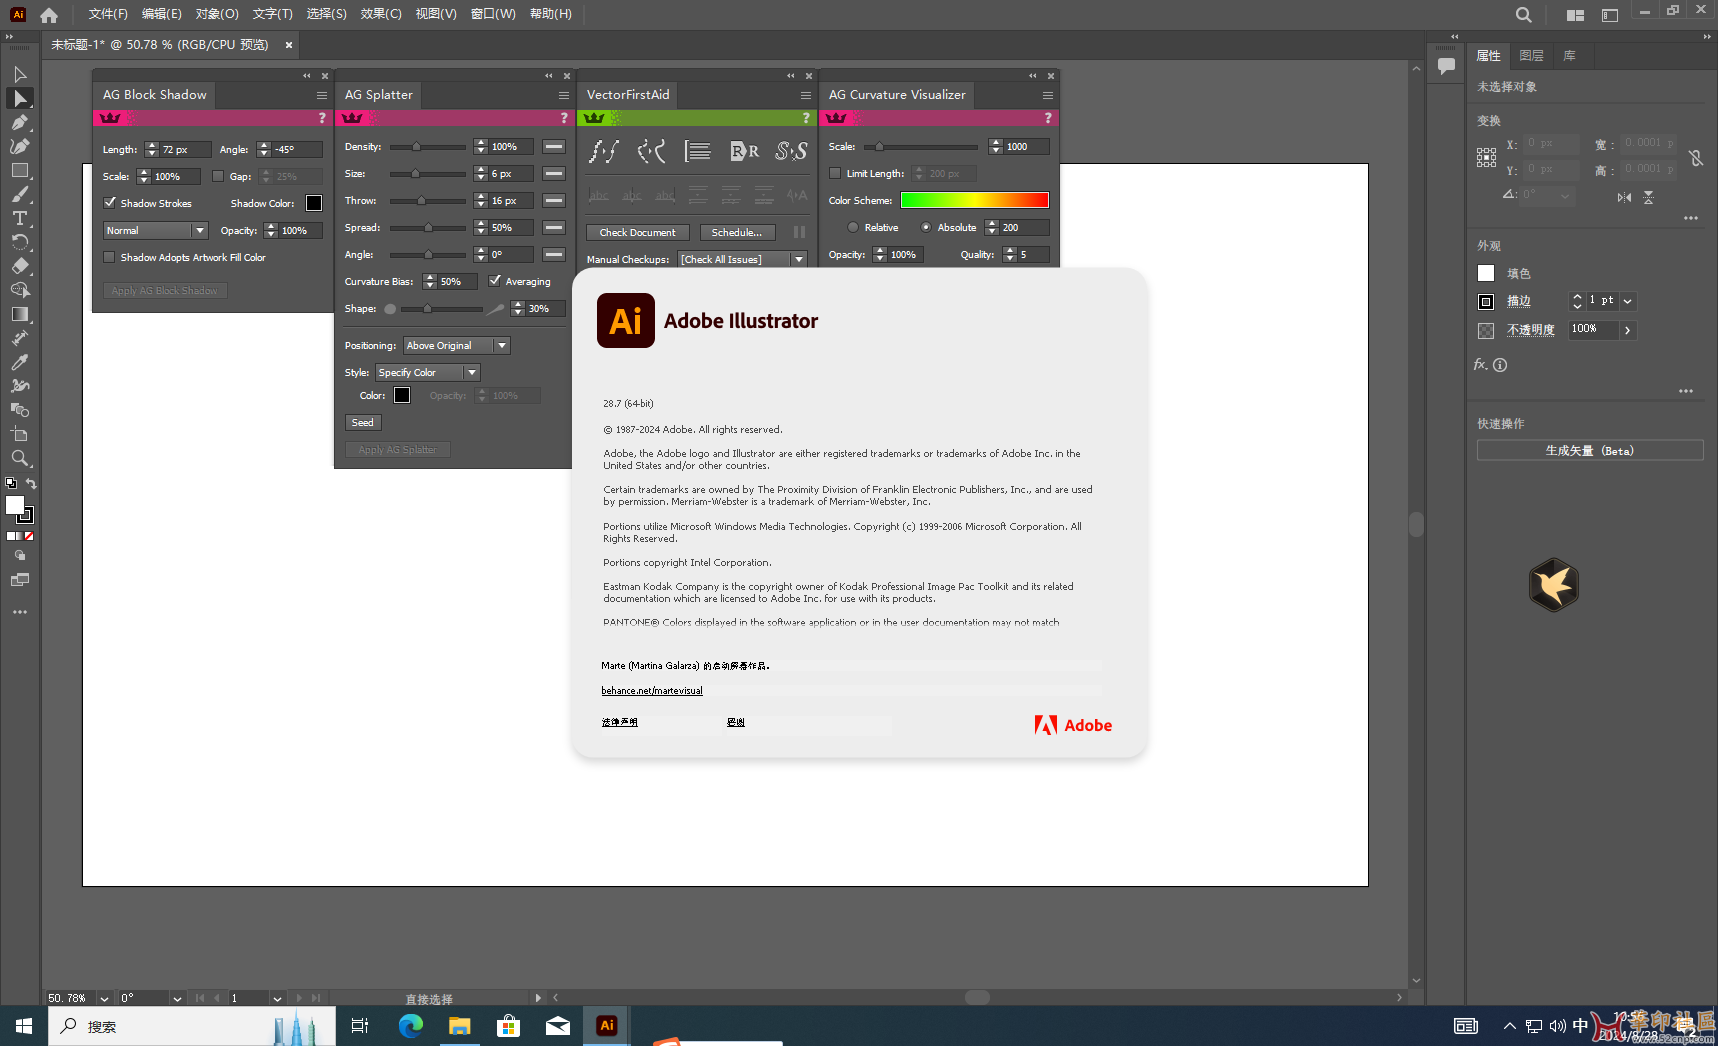This screenshot has height=1046, width=1718.
Task: Select the Eyedropper tool
Action: click(20, 362)
